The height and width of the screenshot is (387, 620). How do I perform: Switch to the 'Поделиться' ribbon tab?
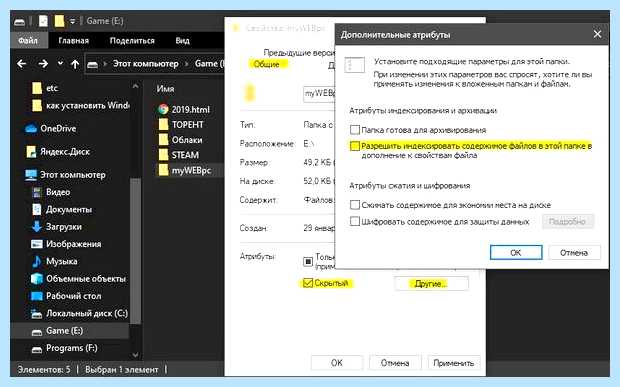132,40
